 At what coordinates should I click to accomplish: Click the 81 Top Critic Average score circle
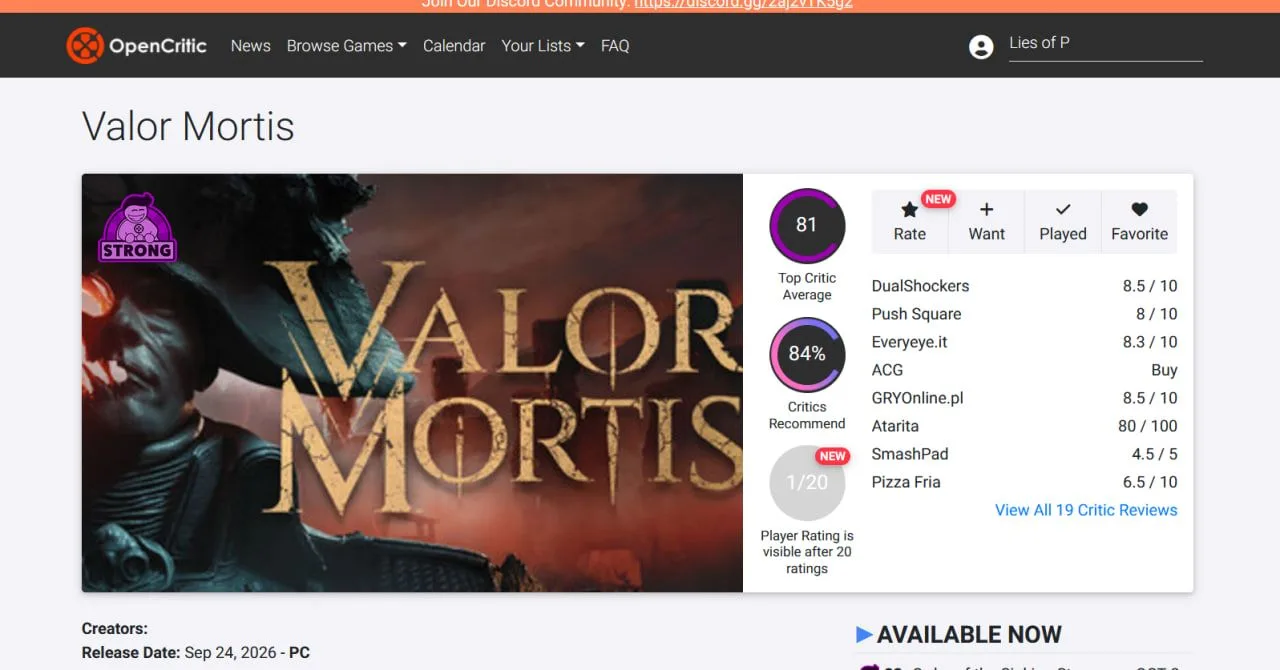point(807,225)
